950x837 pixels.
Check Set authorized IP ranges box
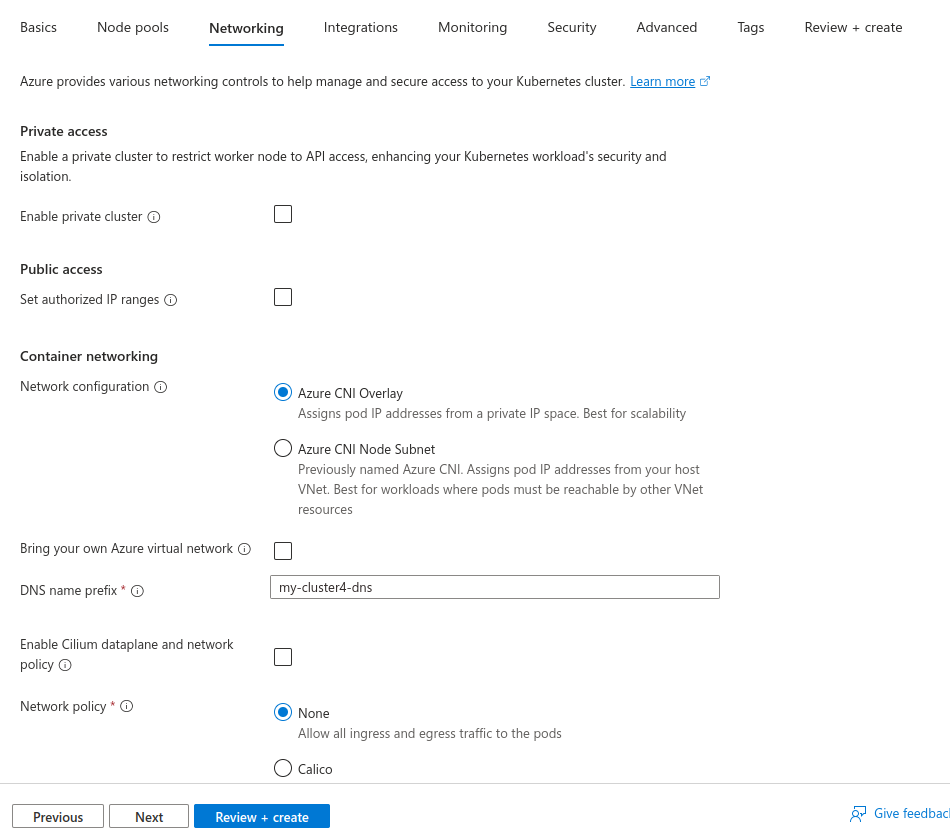coord(283,297)
